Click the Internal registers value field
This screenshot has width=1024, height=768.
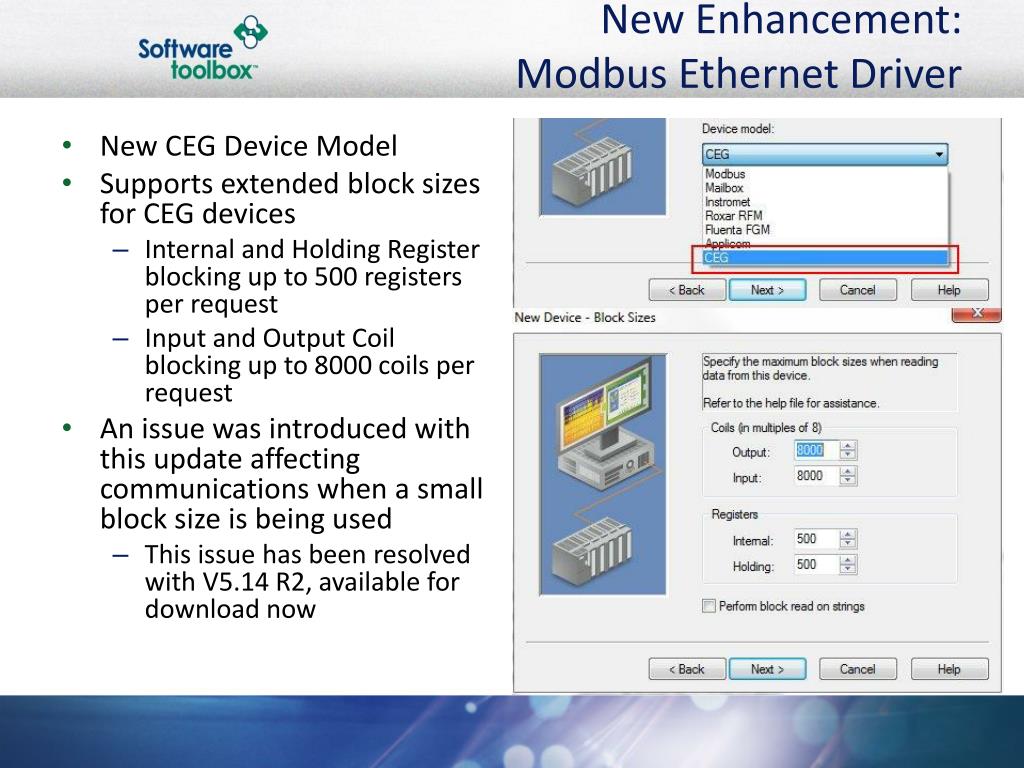click(x=815, y=539)
